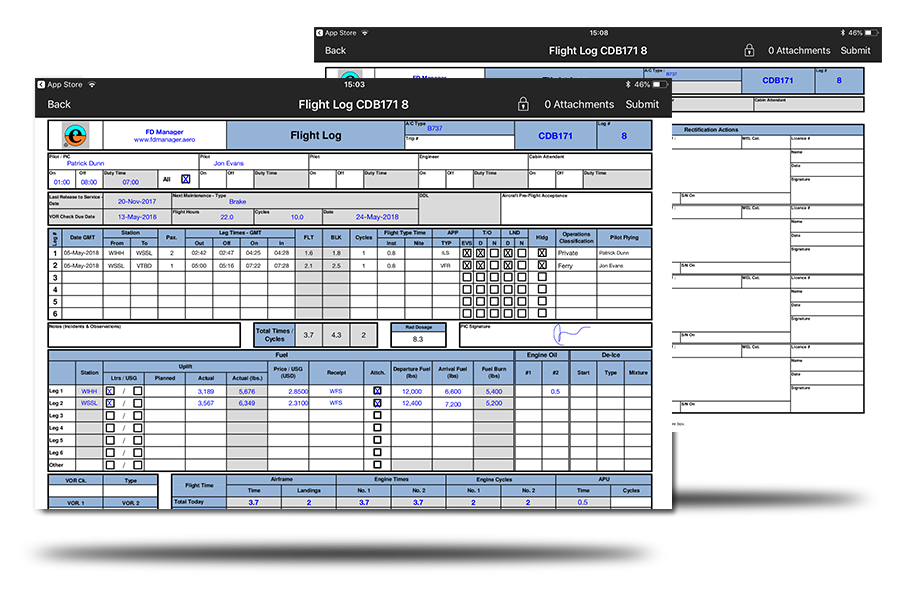Tap the PIC Signature box
Image resolution: width=913 pixels, height=613 pixels.
click(555, 335)
